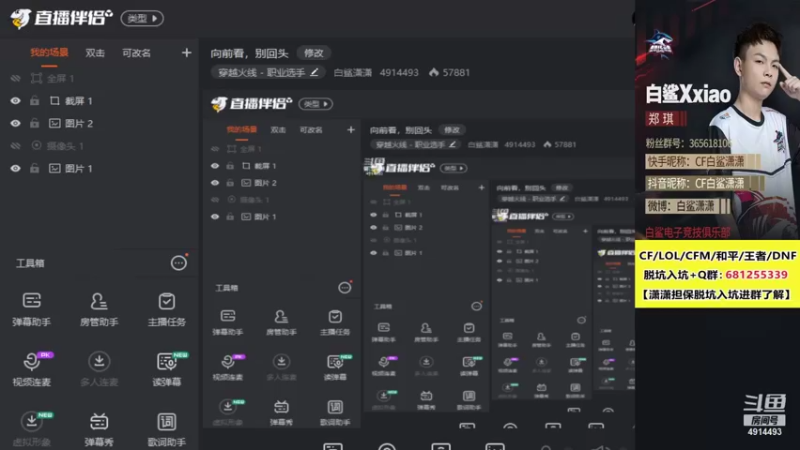800x450 pixels.
Task: Show the hidden main 全屏 1 source
Action: tap(15, 79)
